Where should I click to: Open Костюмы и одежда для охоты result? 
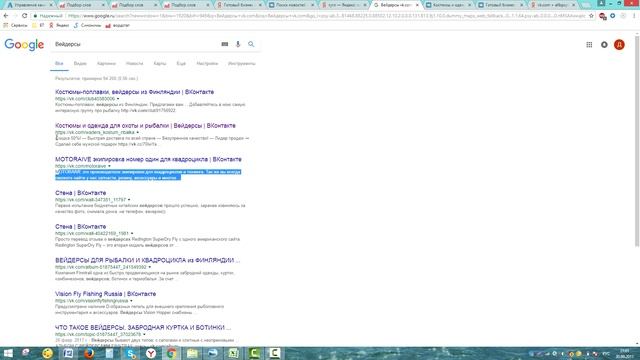coord(145,126)
